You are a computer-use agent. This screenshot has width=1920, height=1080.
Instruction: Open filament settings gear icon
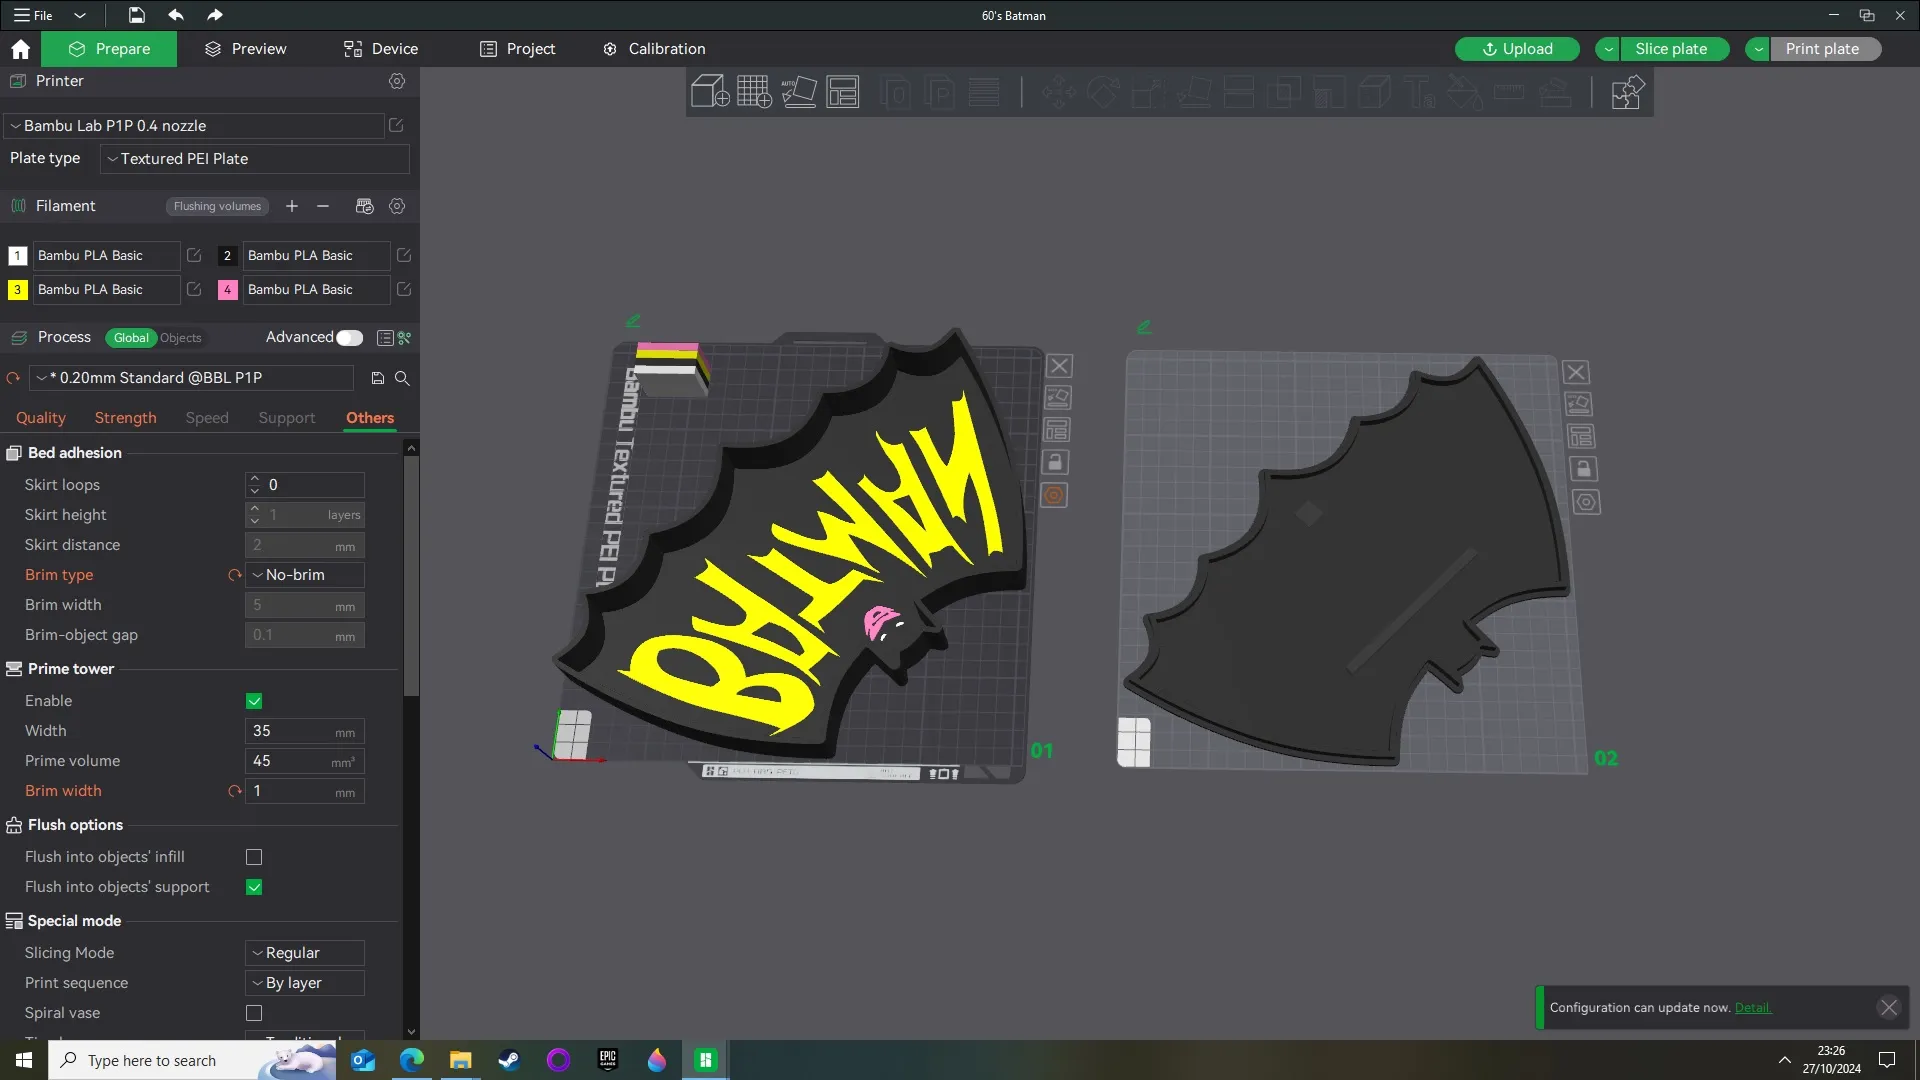(397, 206)
